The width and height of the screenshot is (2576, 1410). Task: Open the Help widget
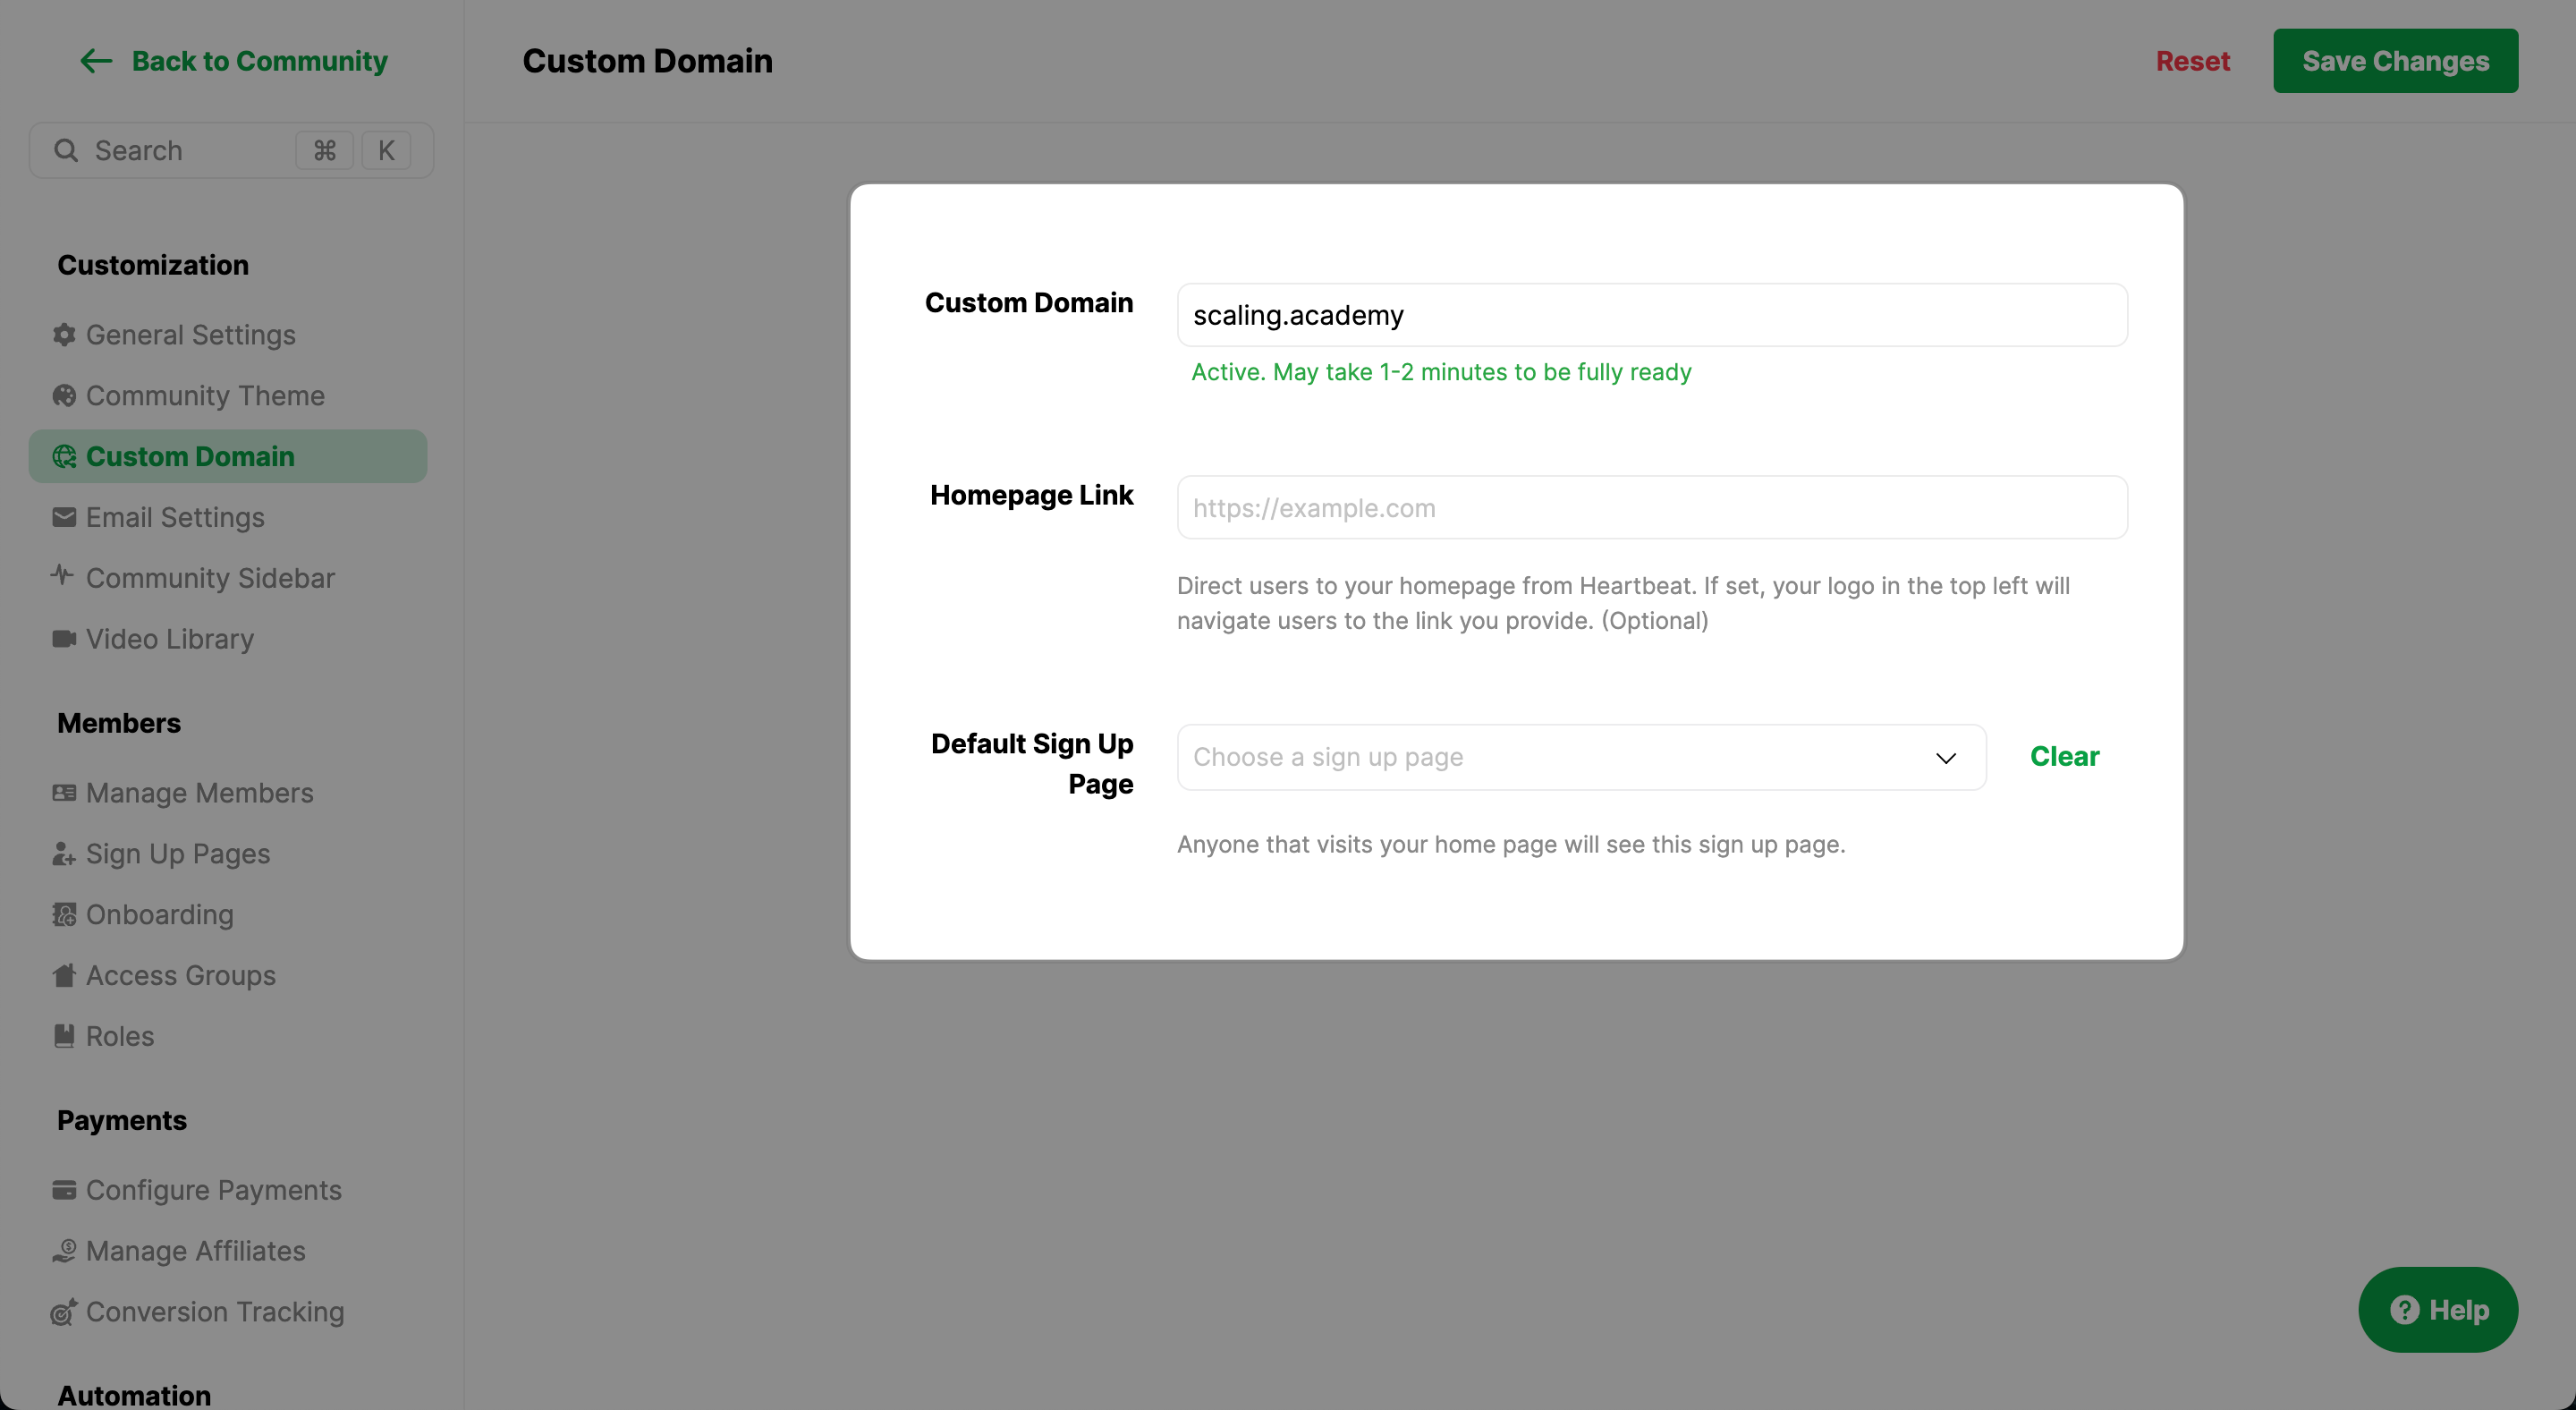2438,1309
